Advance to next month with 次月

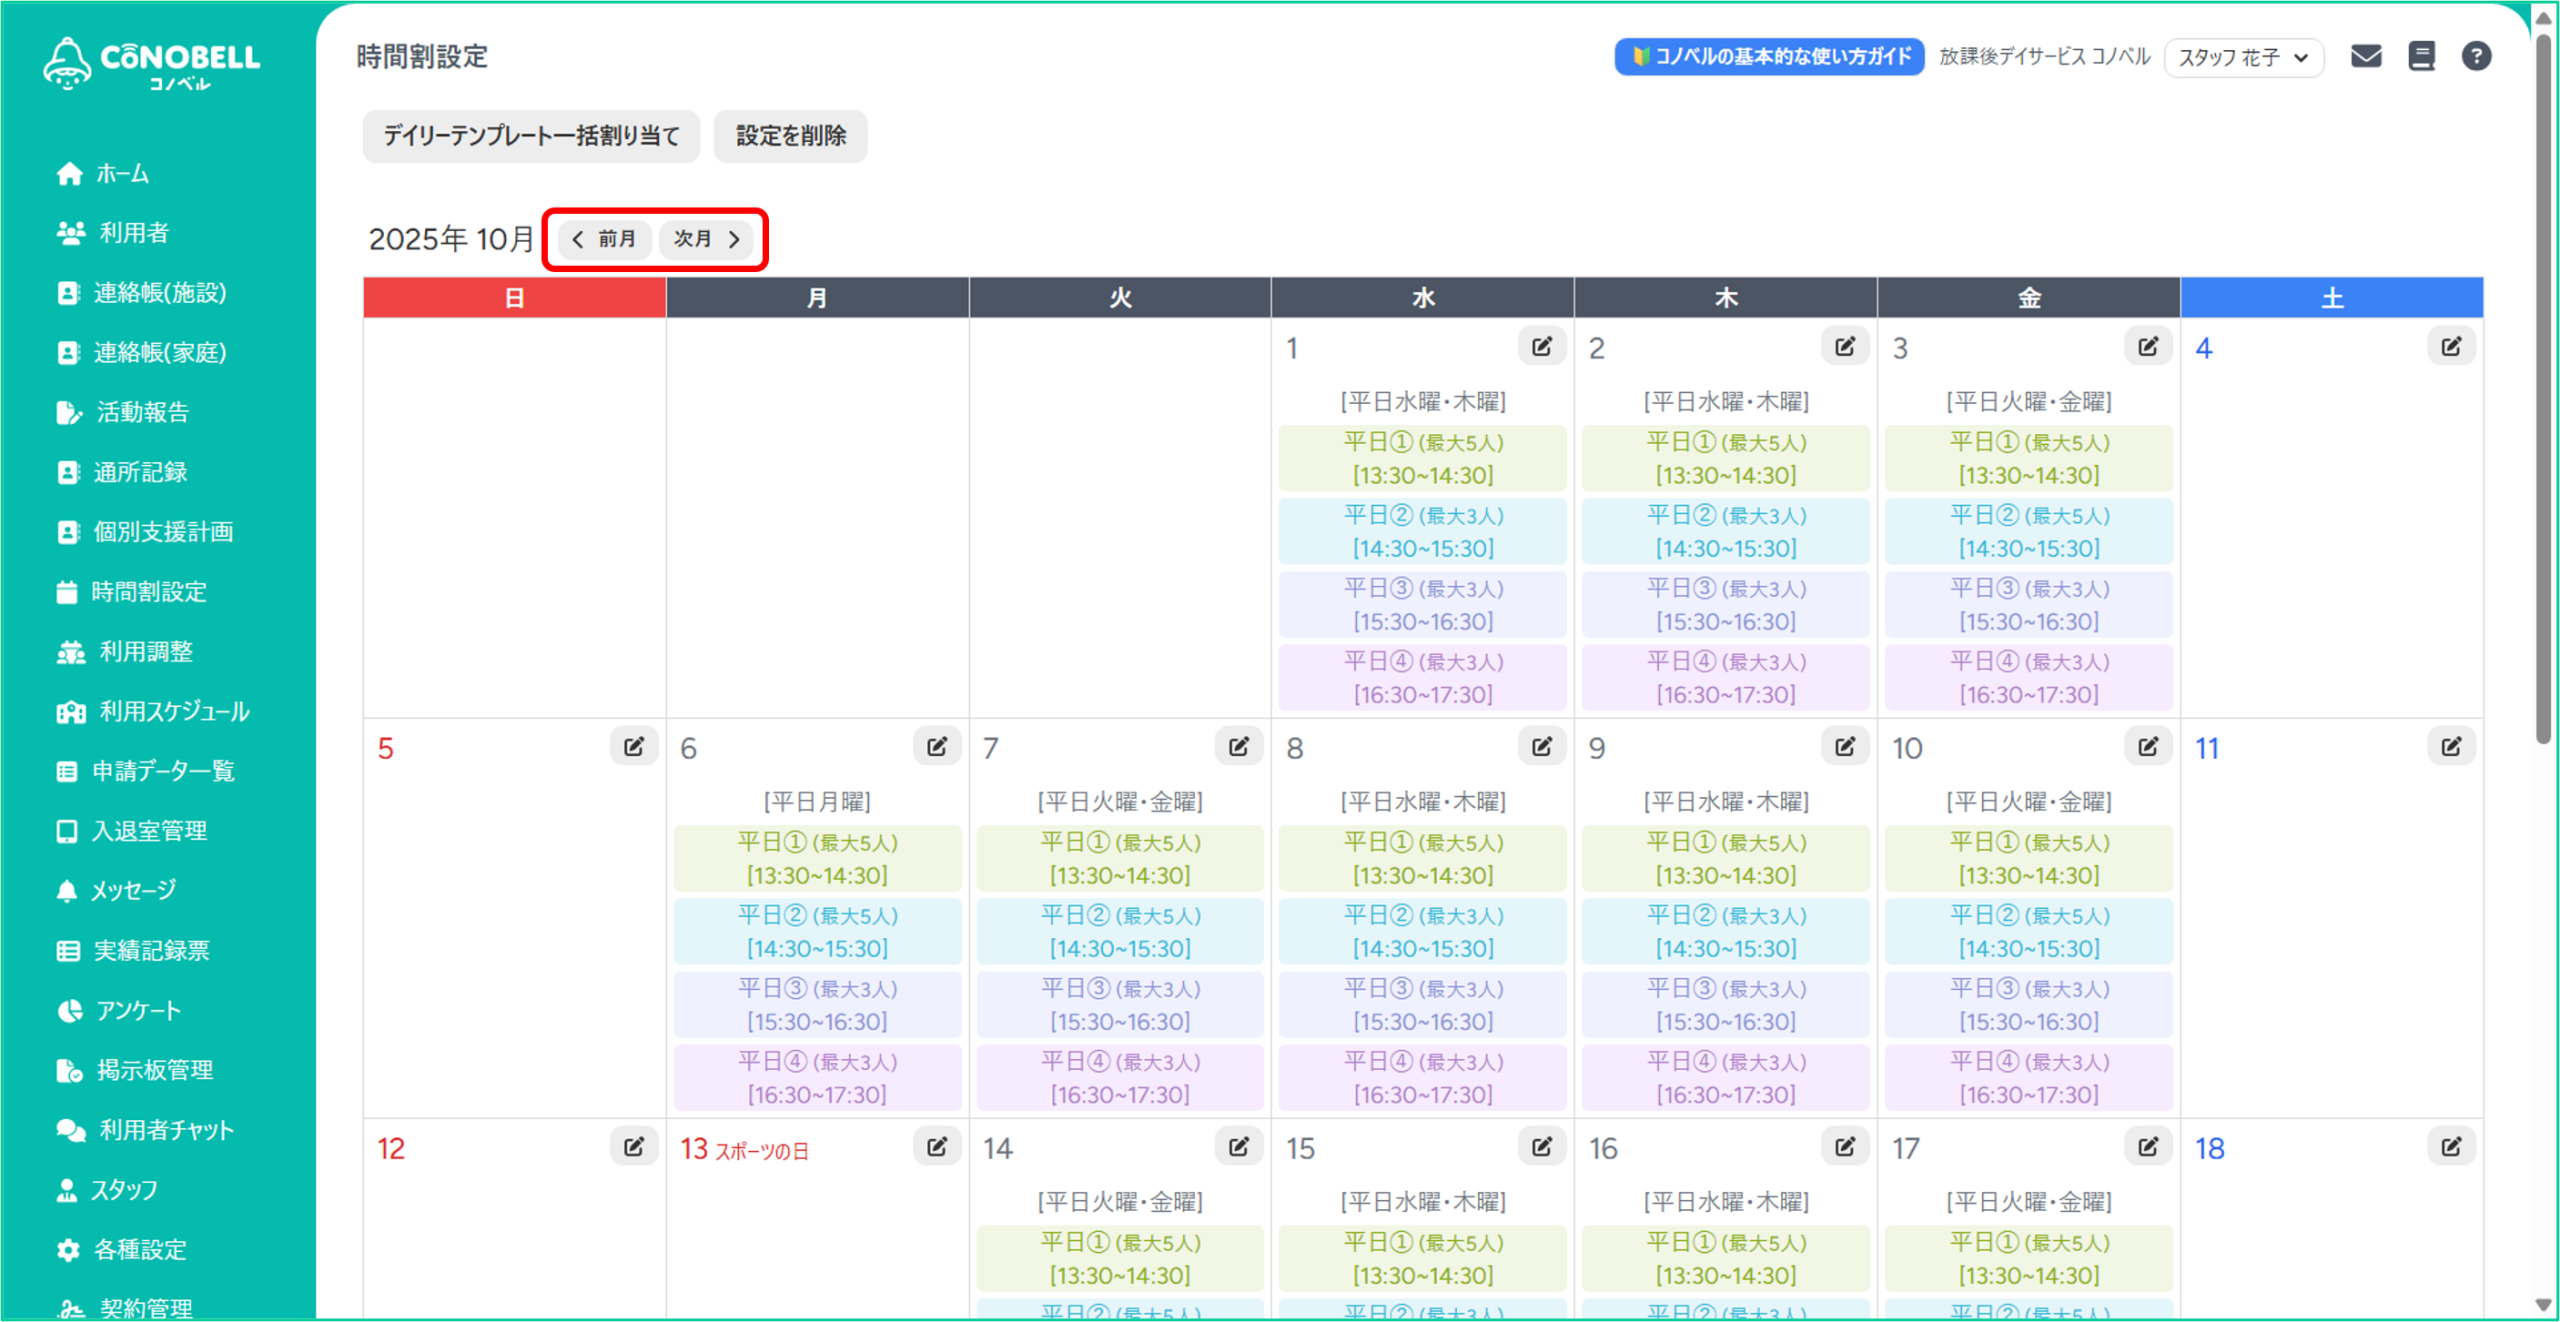[706, 239]
